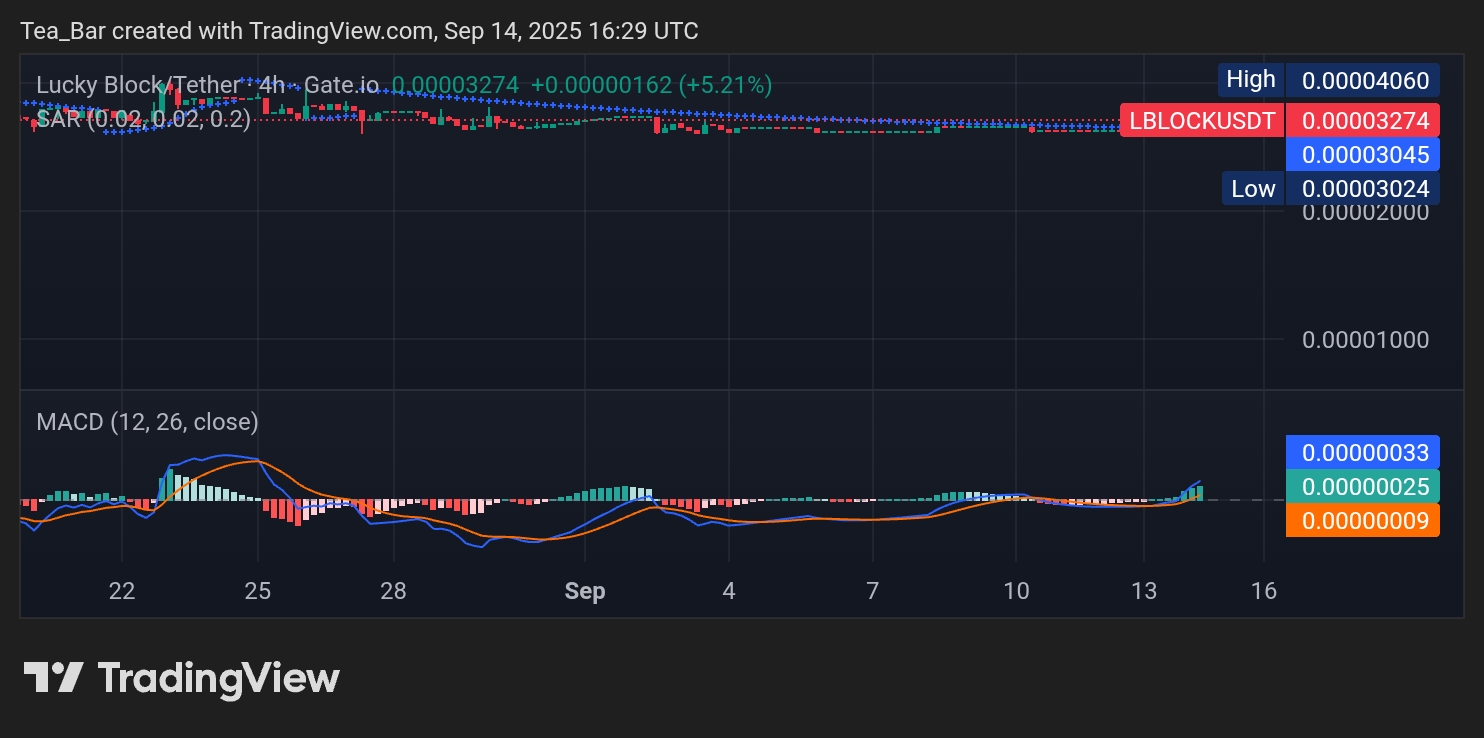Click the SAR (0.02, 0.02, 0.2) indicator legend
Screen dimensions: 1484x738
(143, 120)
